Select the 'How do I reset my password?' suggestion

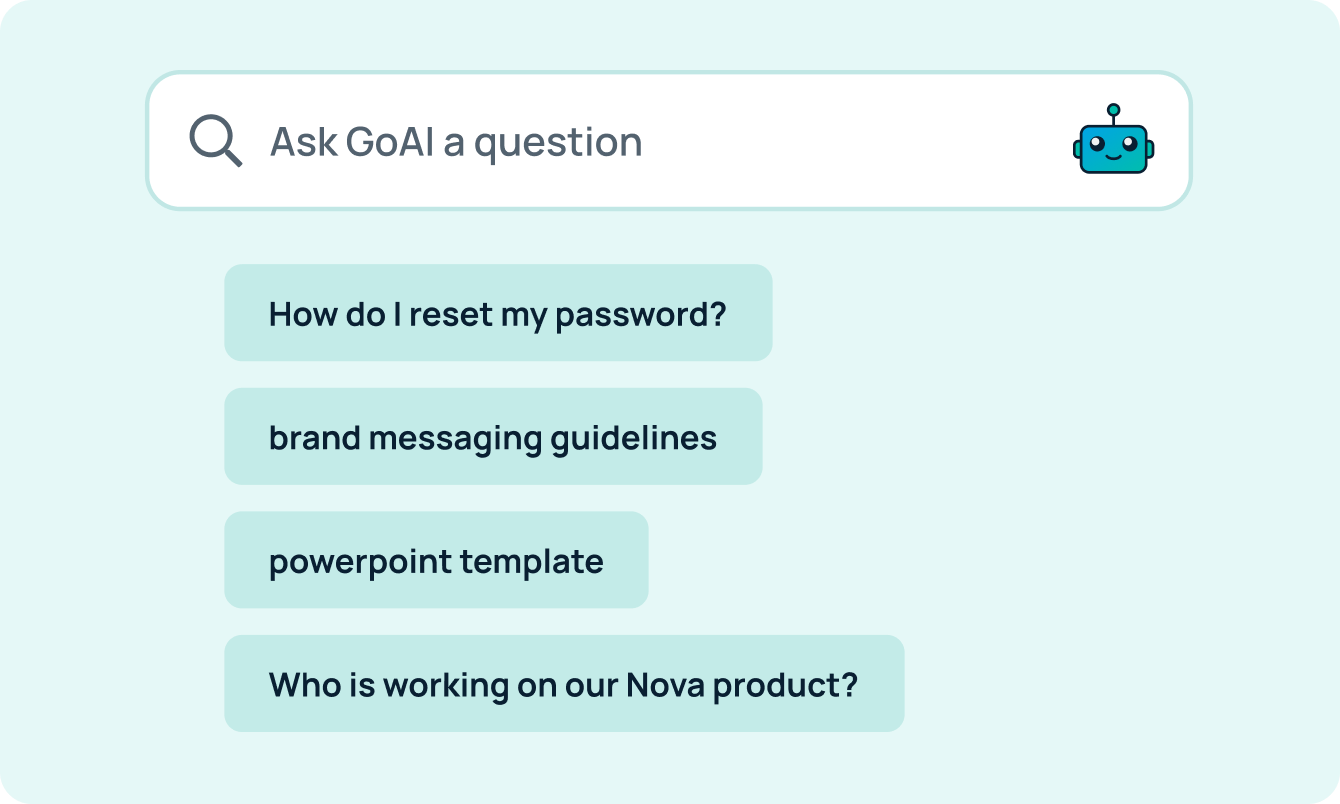coord(498,313)
